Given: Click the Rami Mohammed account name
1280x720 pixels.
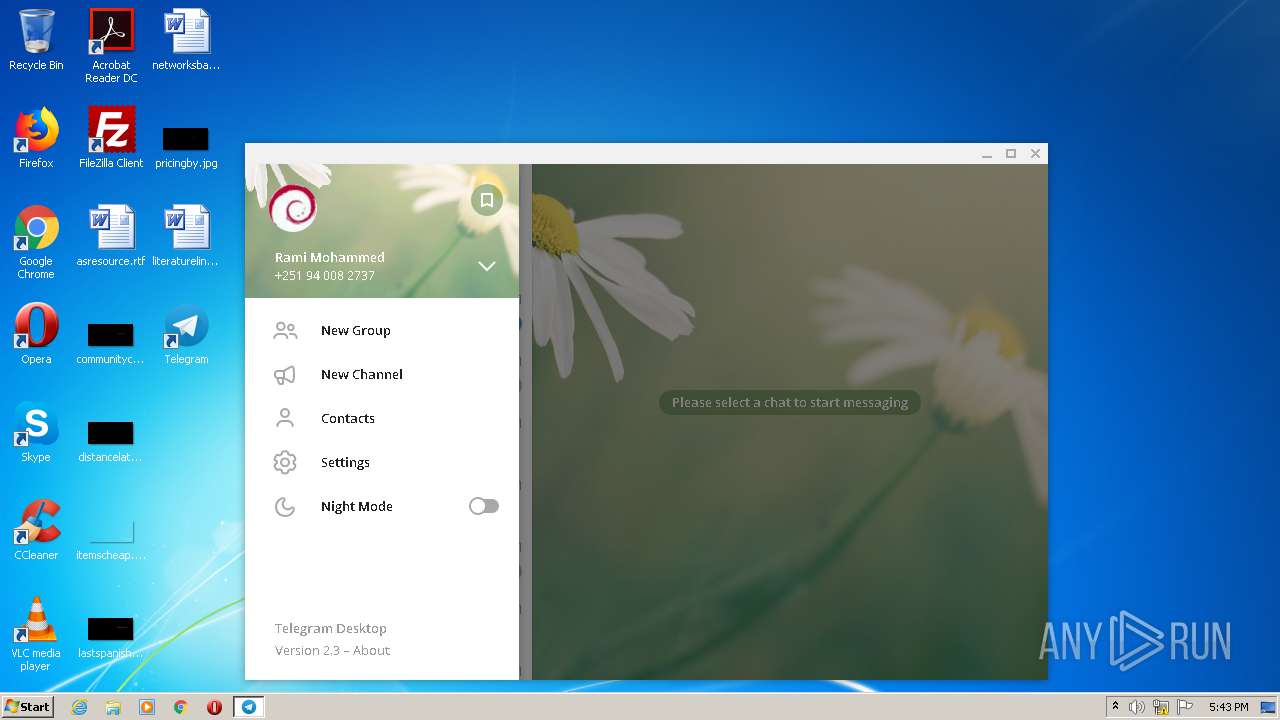Looking at the screenshot, I should tap(330, 257).
